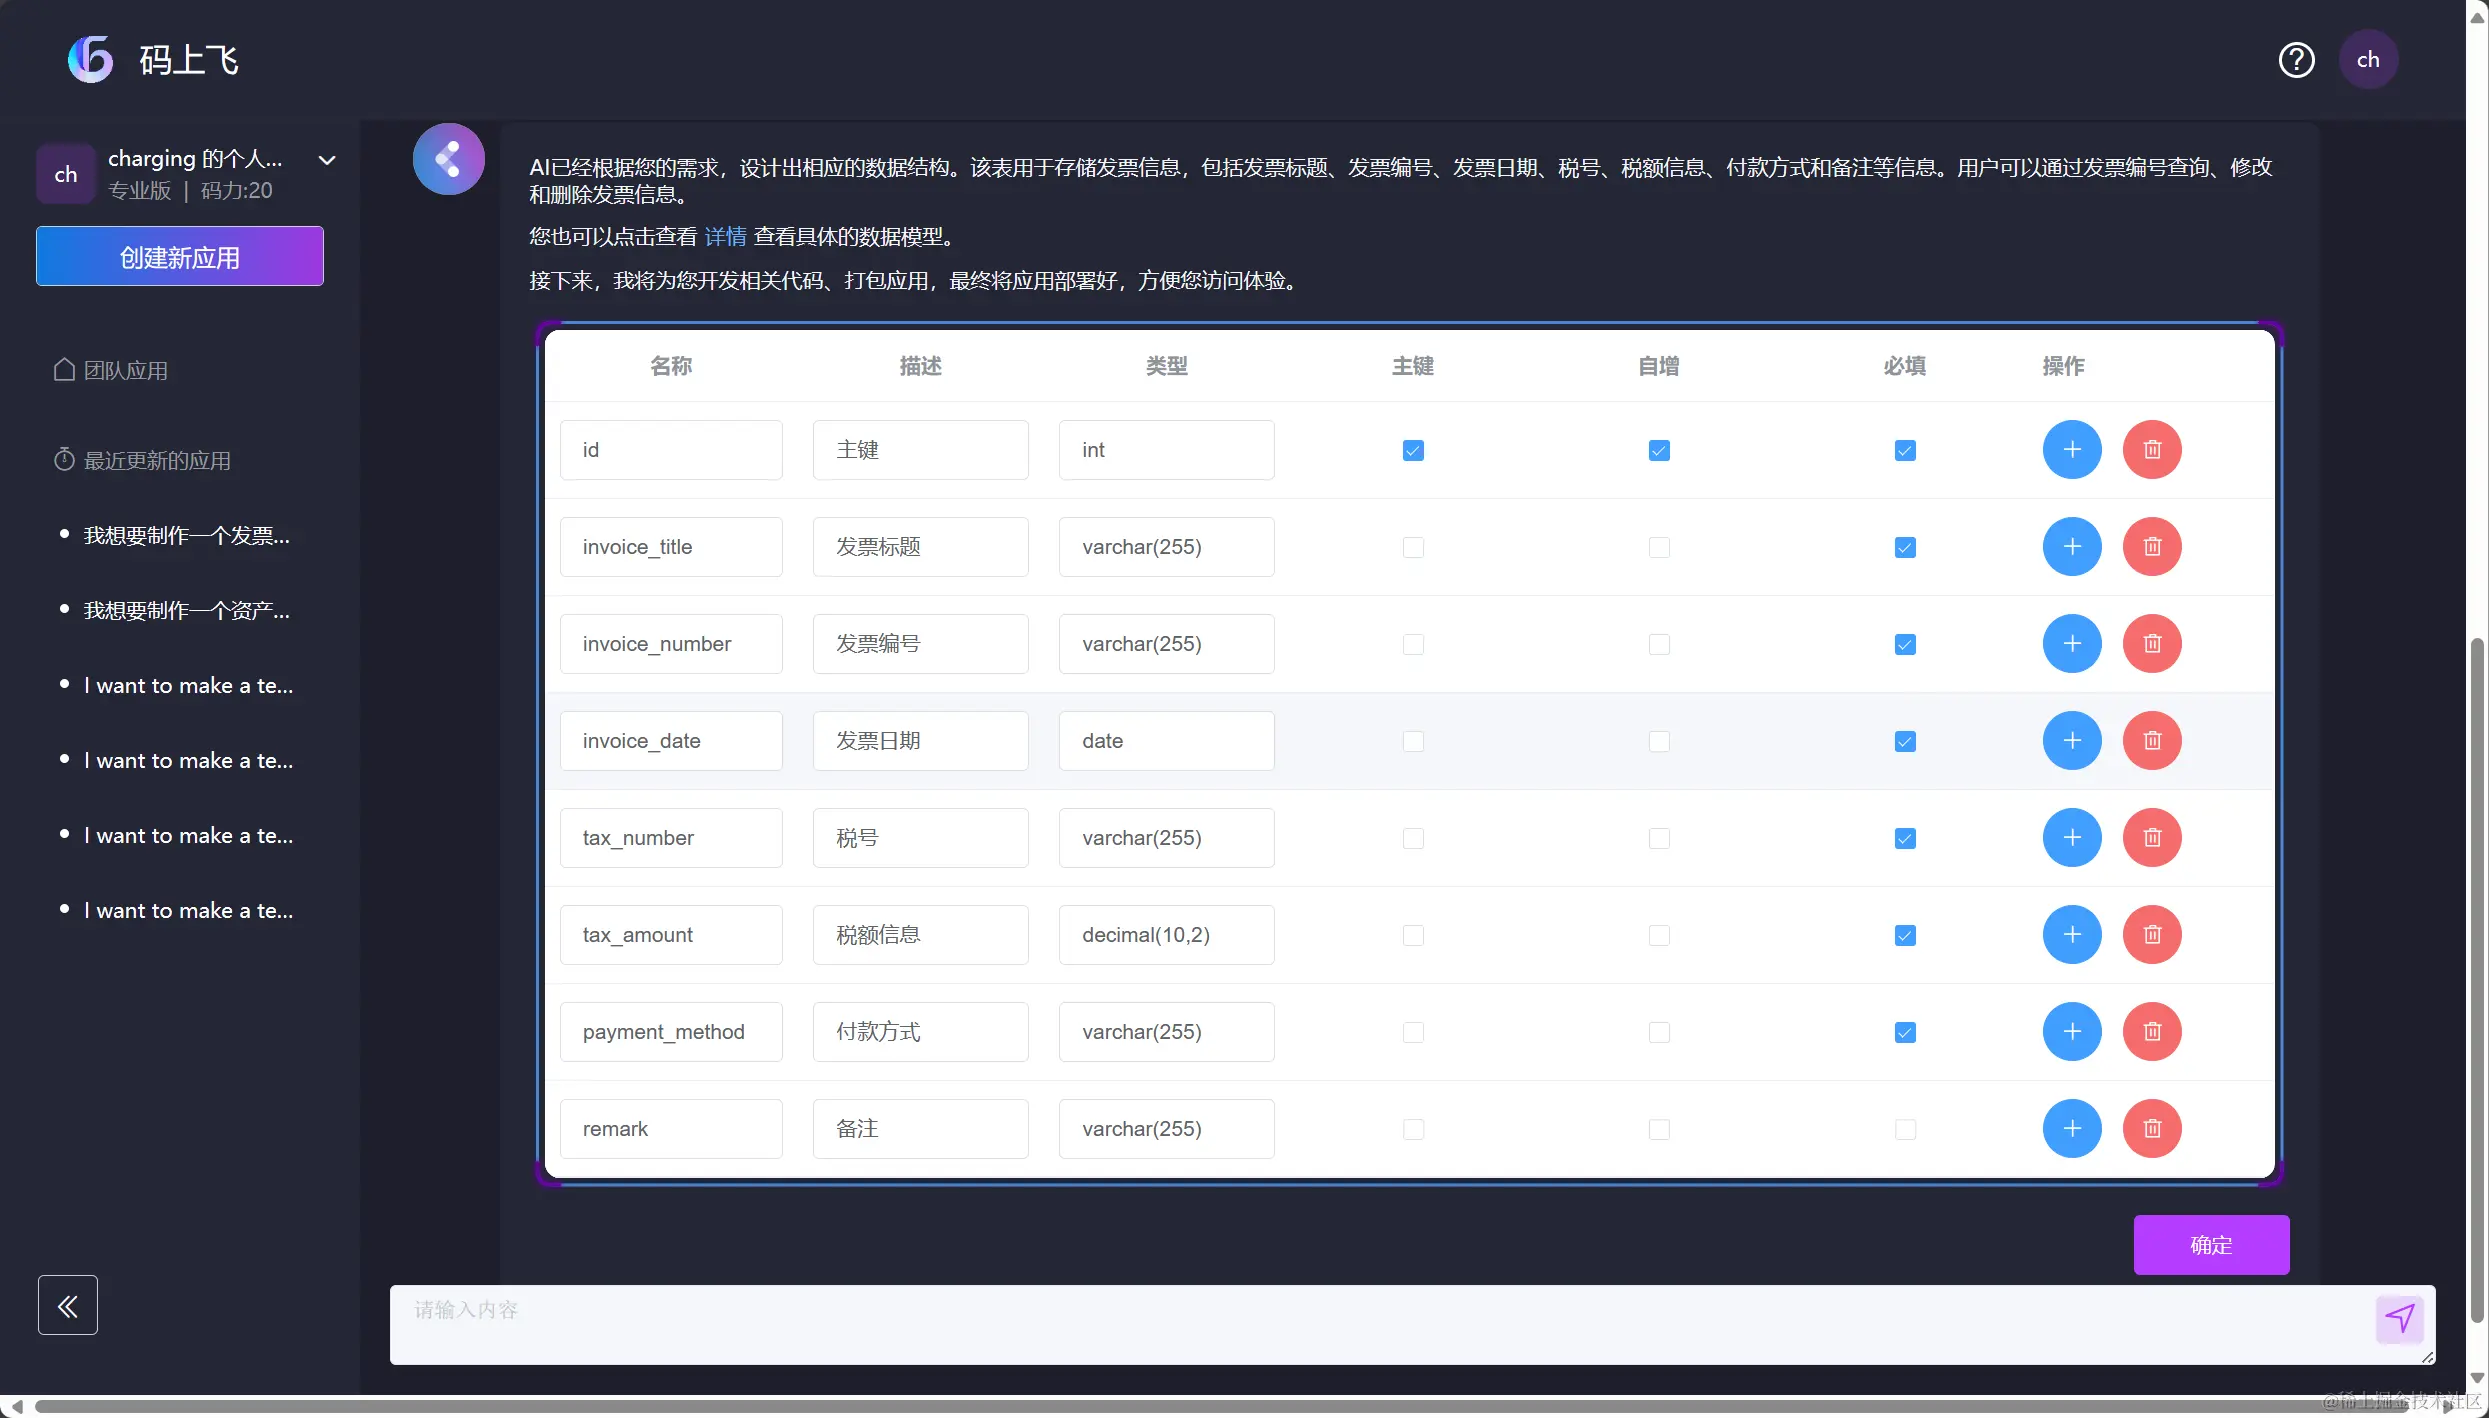Viewport: 2489px width, 1418px height.
Task: Delete the invoice_date field row
Action: (x=2152, y=741)
